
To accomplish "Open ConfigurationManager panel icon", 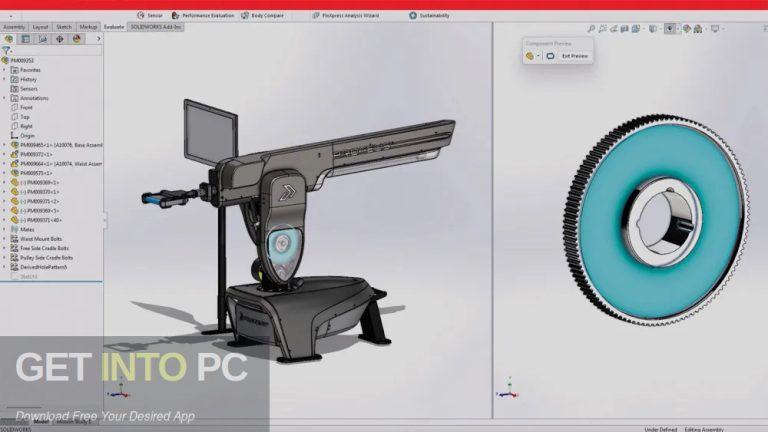I will (44, 39).
